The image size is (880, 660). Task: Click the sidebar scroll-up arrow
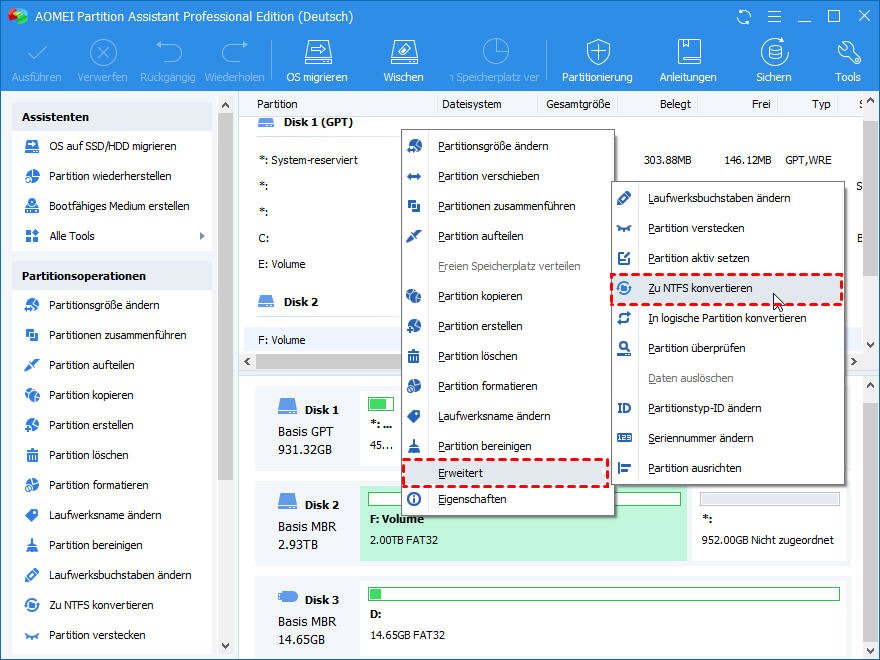pyautogui.click(x=226, y=105)
